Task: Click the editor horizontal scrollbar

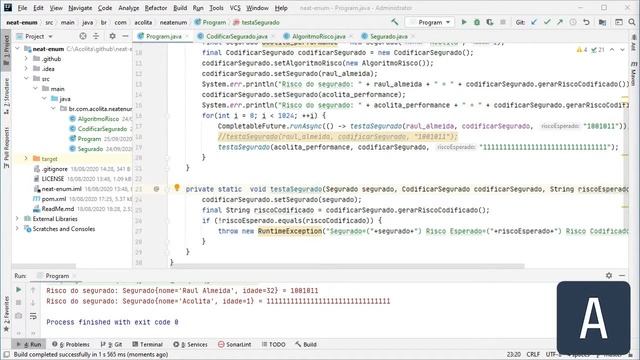Action: coord(347,266)
